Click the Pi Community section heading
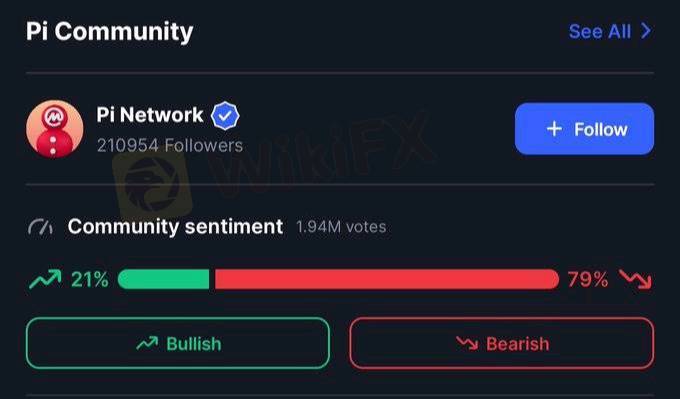The image size is (680, 399). click(109, 33)
